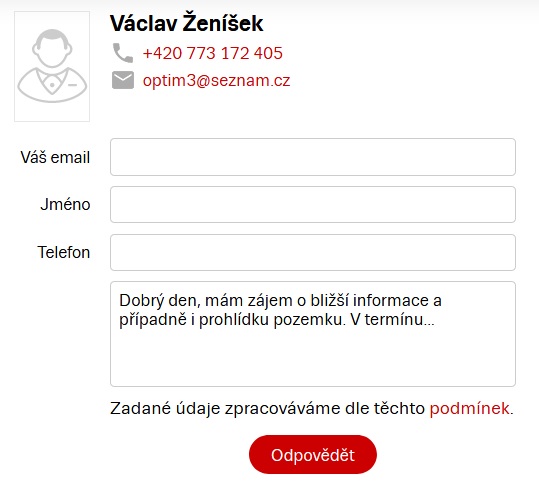Click the Váš email field label

55,157
